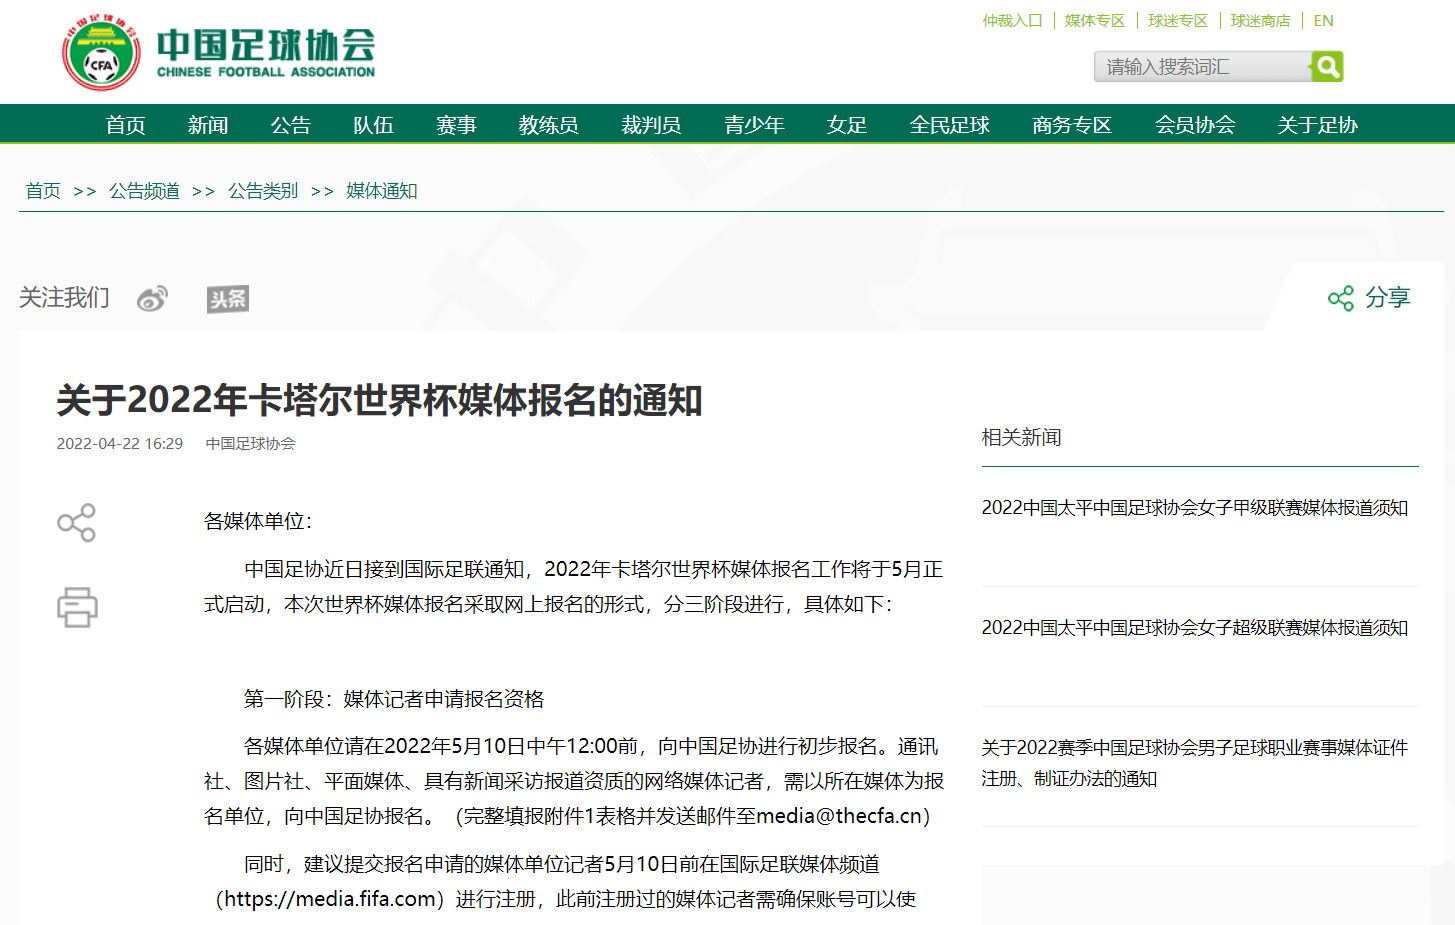Click the 各媒体单位 salutation text
The height and width of the screenshot is (925, 1455).
pos(258,521)
